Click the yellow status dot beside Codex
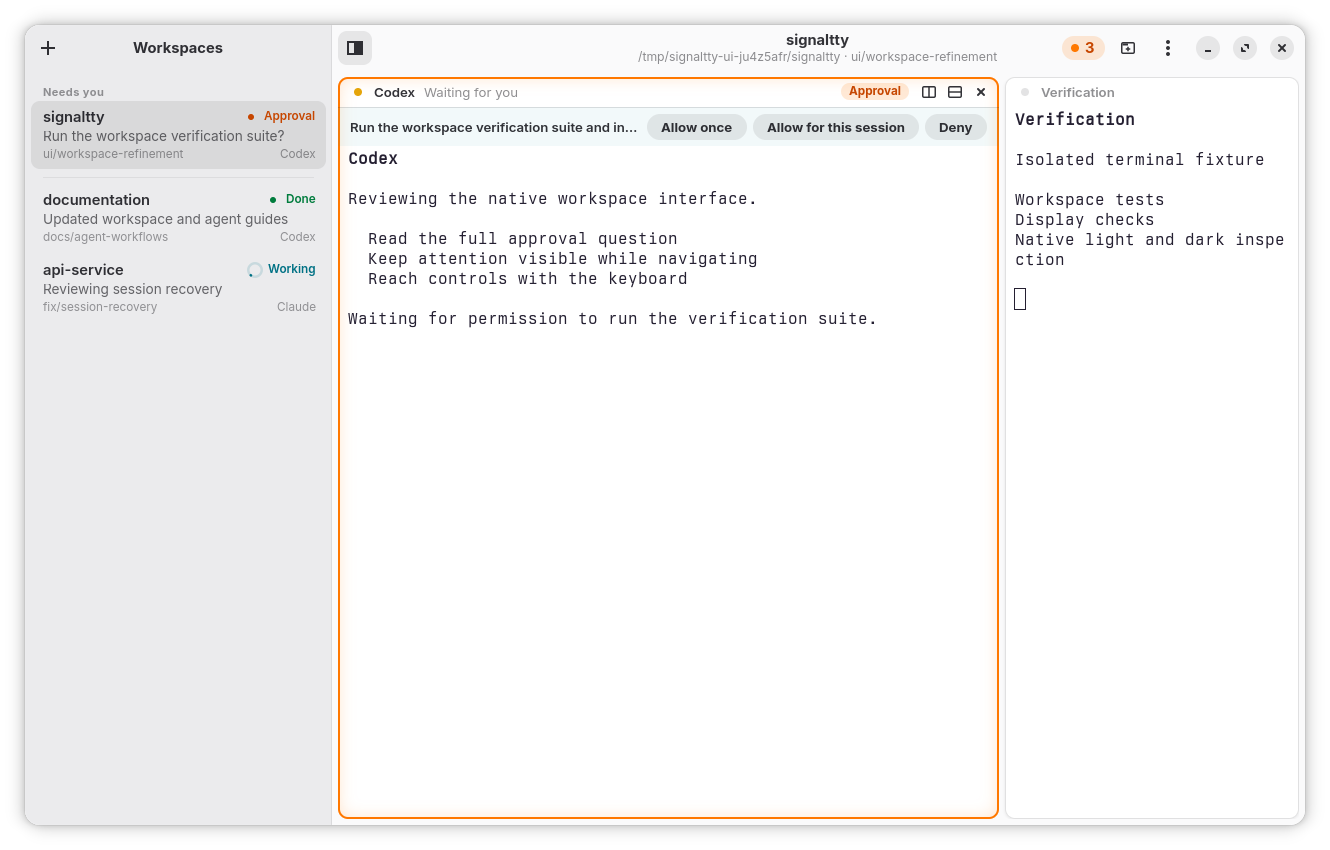The width and height of the screenshot is (1330, 850). [358, 92]
